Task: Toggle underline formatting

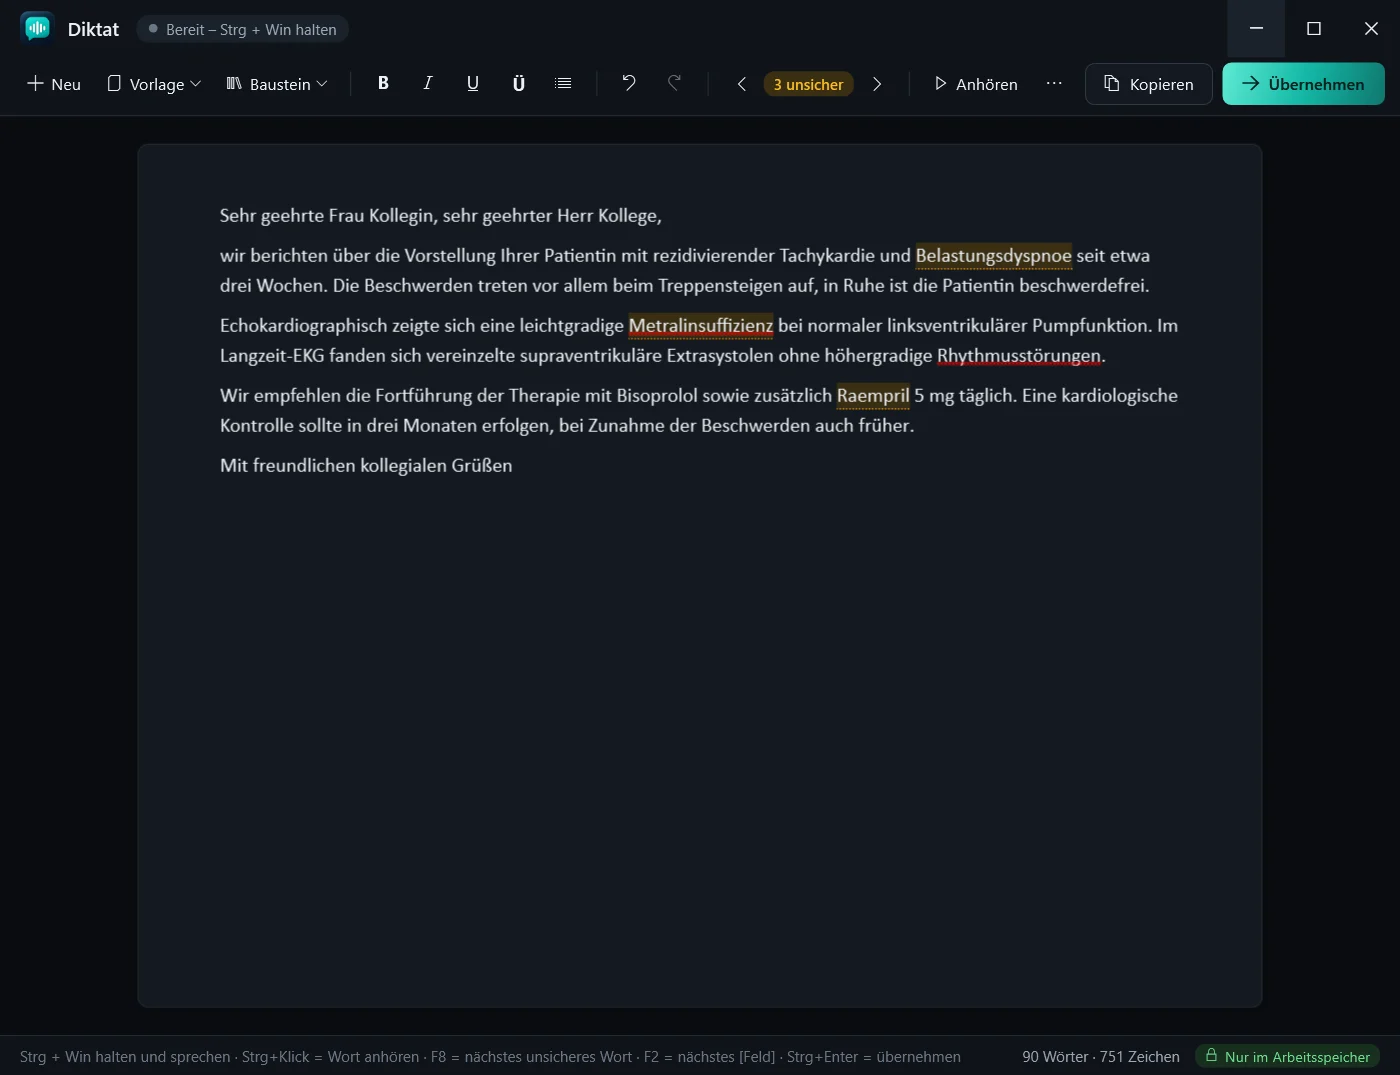Action: point(473,84)
